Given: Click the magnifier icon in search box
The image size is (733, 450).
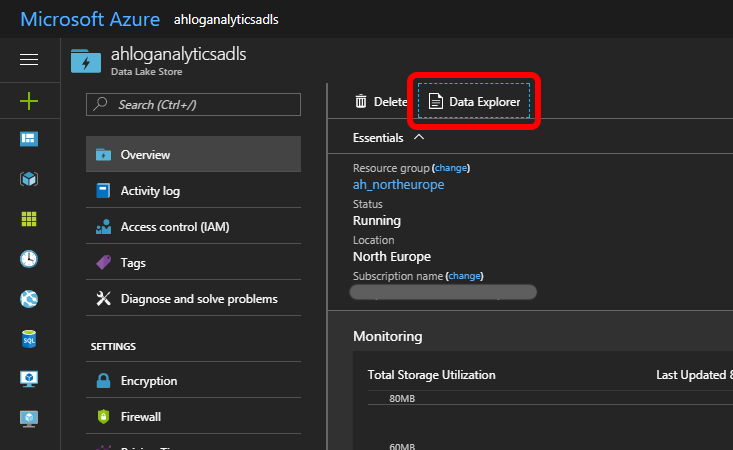Looking at the screenshot, I should (101, 104).
